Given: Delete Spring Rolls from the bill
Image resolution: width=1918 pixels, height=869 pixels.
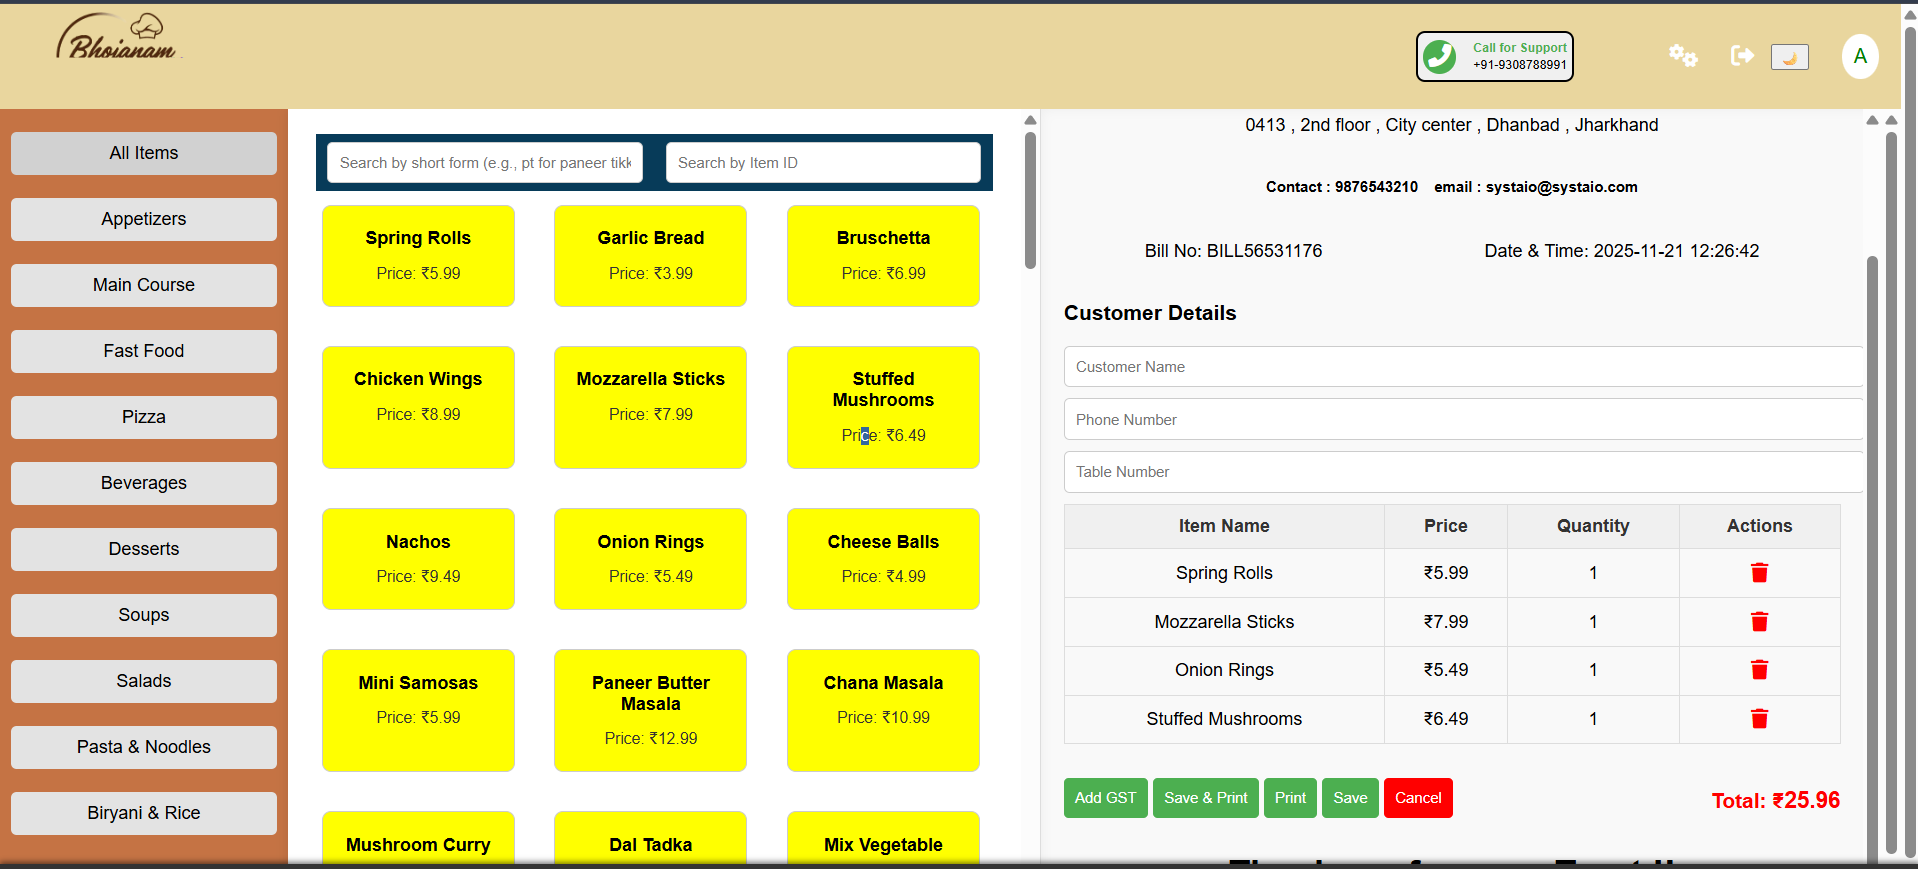Looking at the screenshot, I should click(x=1759, y=573).
